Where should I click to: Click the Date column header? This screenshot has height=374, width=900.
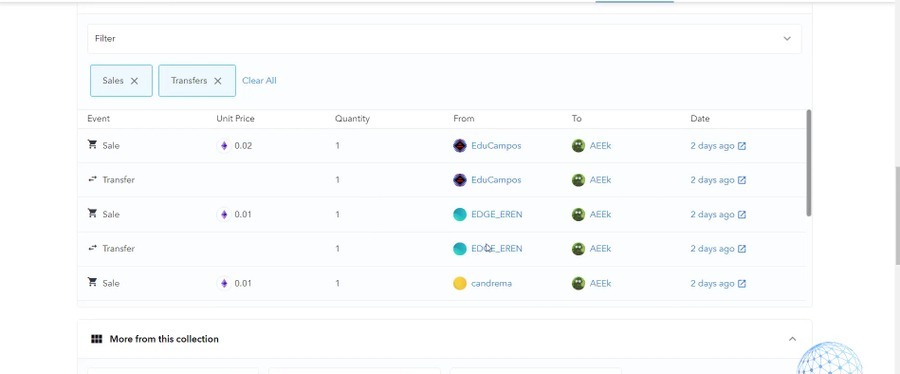700,119
